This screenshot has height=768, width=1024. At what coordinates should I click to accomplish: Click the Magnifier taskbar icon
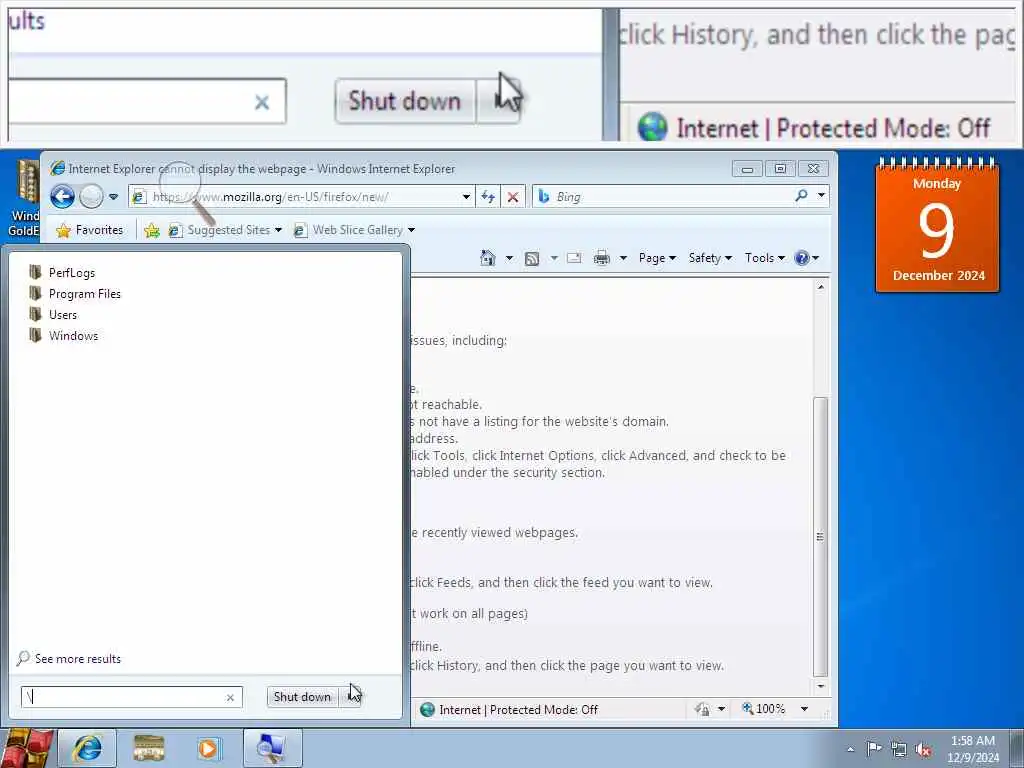272,748
